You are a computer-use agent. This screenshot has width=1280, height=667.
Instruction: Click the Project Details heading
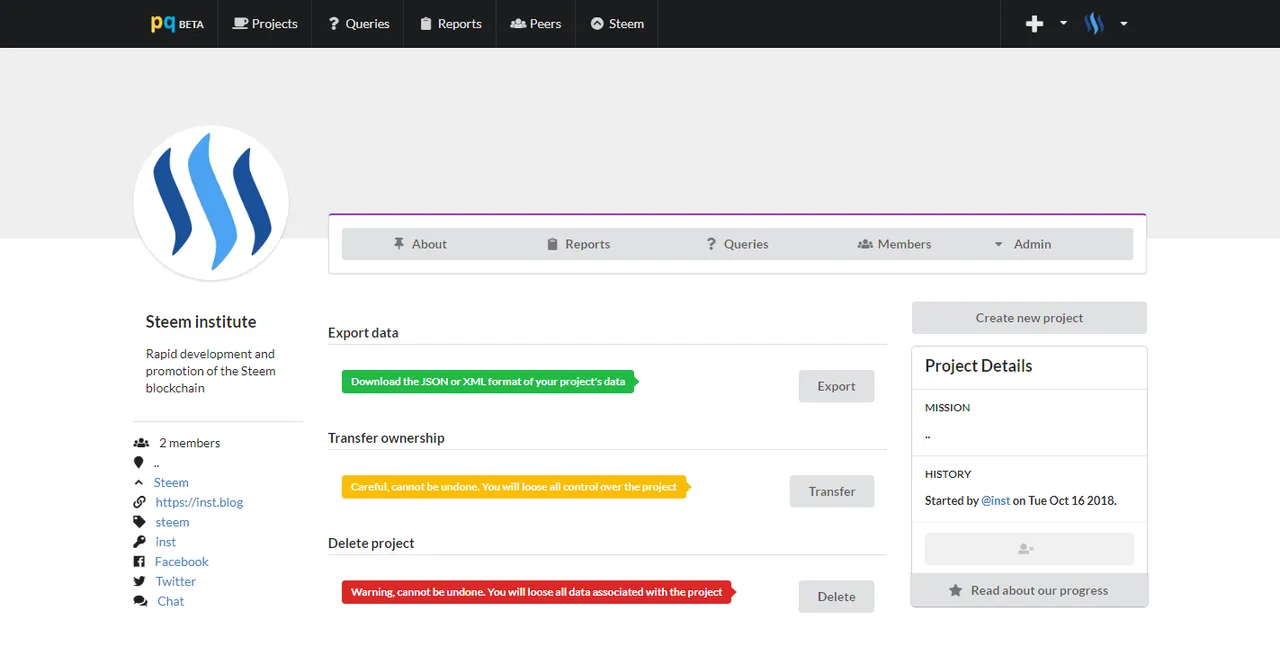pyautogui.click(x=978, y=366)
